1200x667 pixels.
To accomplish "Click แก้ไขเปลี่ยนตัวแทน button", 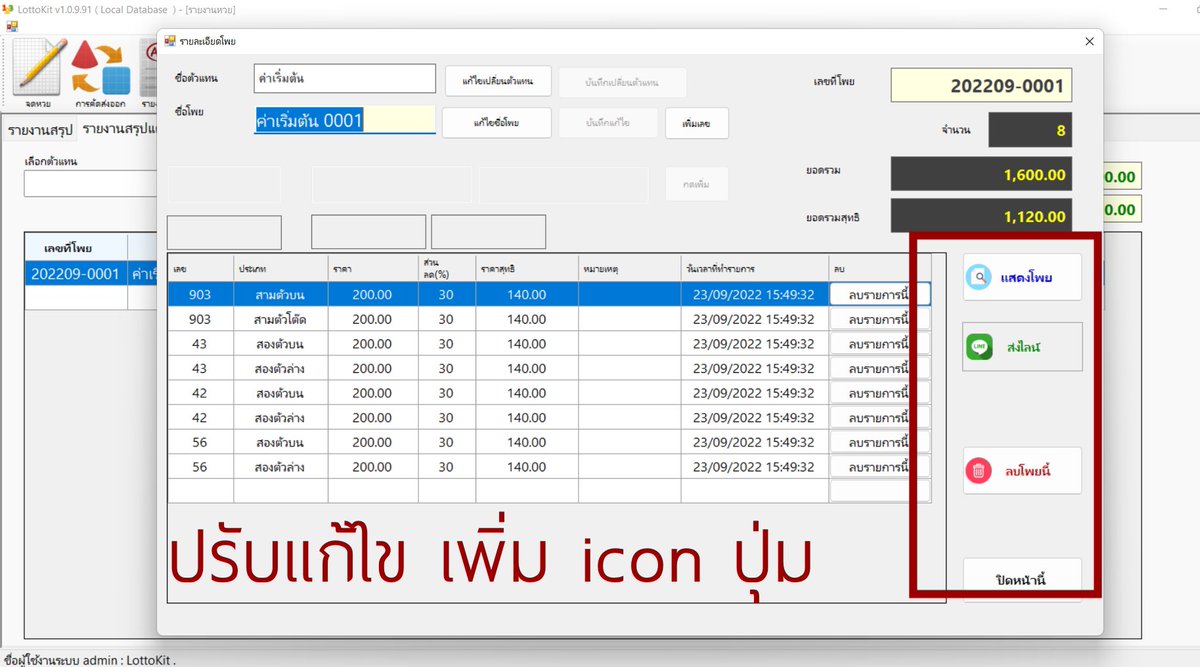I will [497, 81].
